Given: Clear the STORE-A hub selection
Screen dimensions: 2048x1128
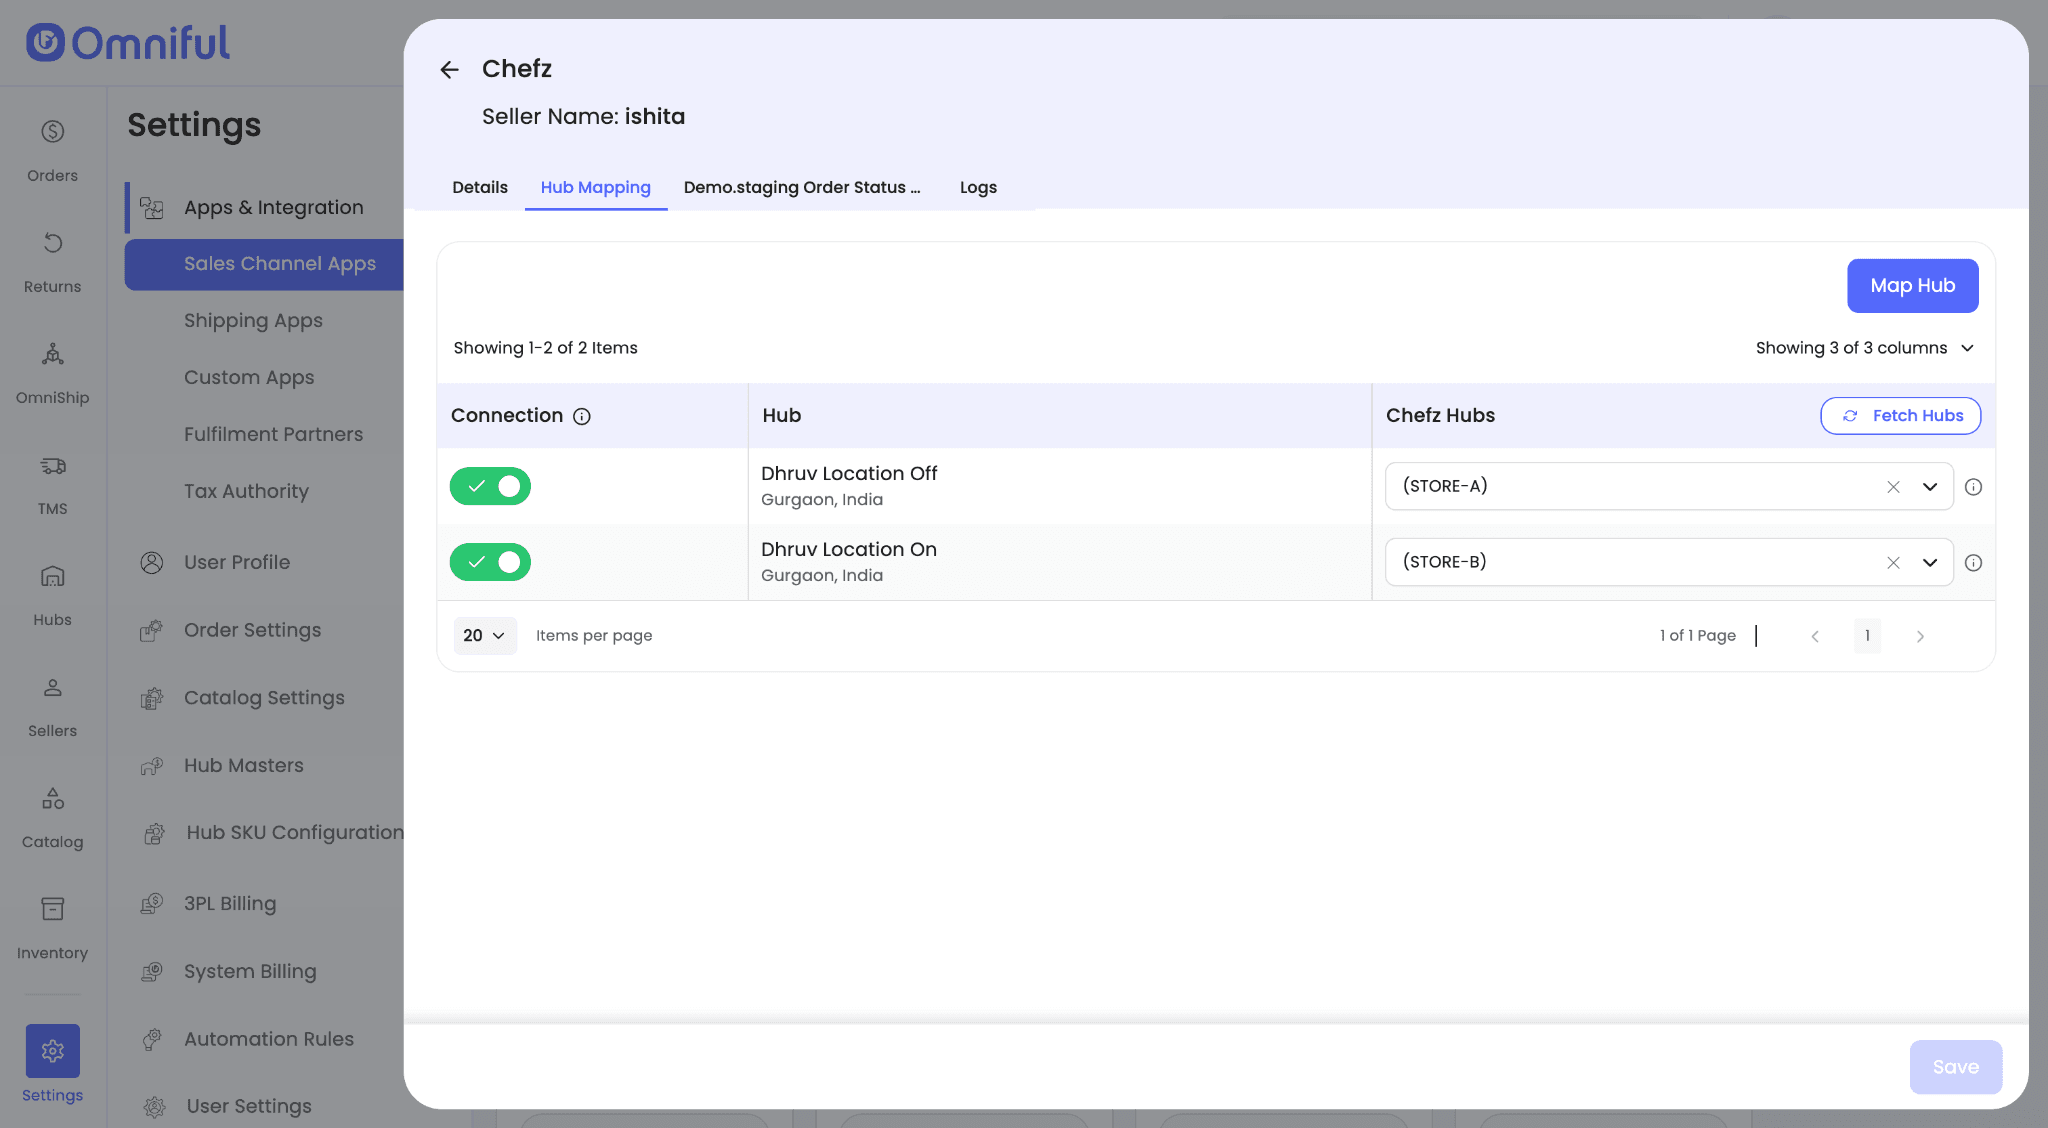Looking at the screenshot, I should 1893,487.
